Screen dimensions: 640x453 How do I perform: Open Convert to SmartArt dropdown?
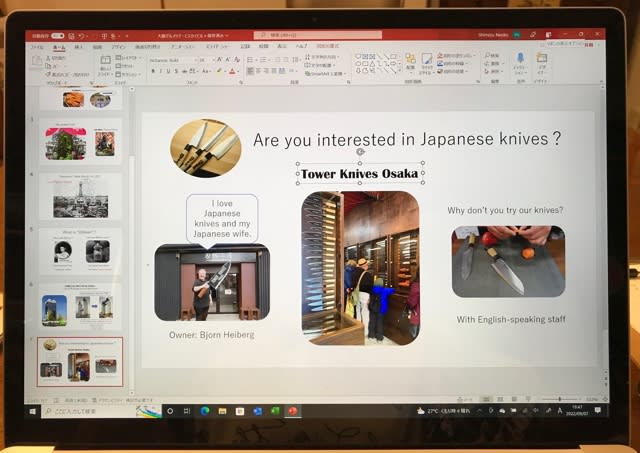(x=325, y=73)
